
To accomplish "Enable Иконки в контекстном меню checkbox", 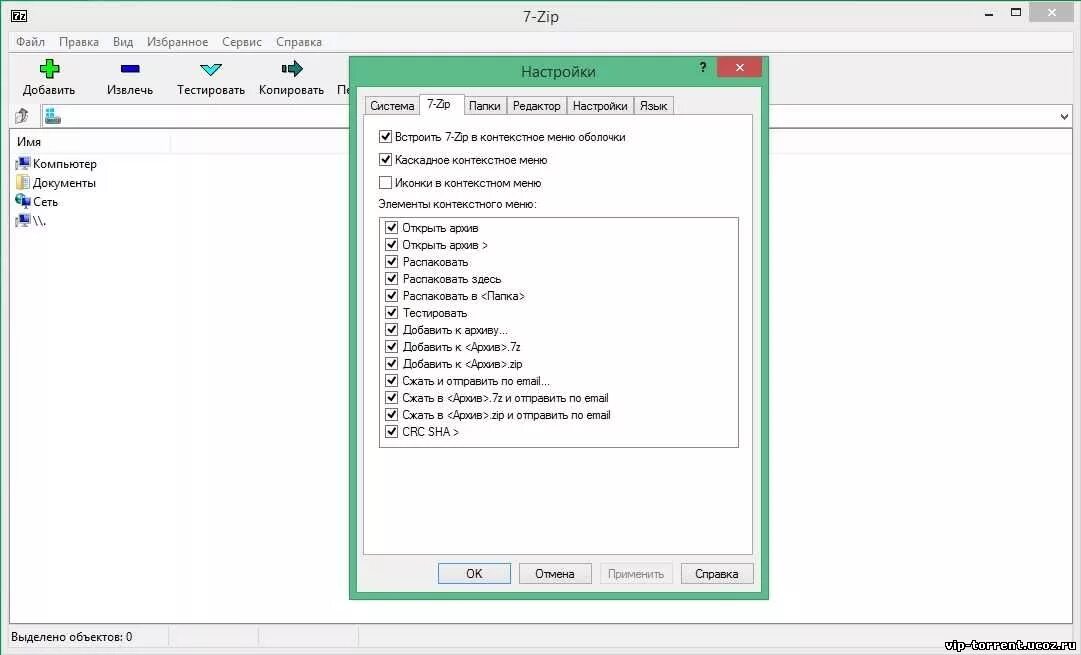I will [385, 183].
